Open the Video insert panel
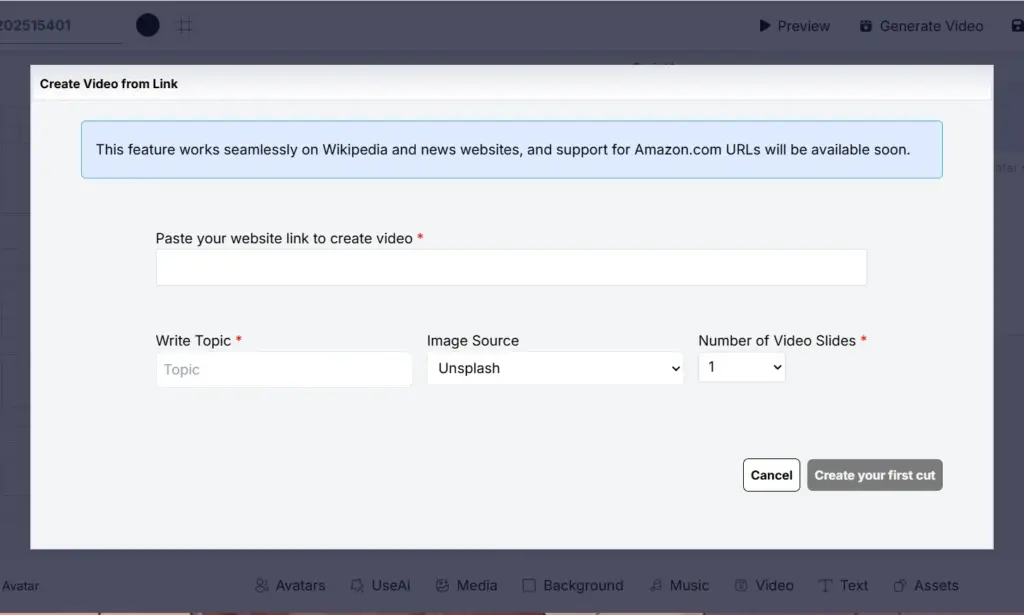The image size is (1024, 615). [764, 585]
